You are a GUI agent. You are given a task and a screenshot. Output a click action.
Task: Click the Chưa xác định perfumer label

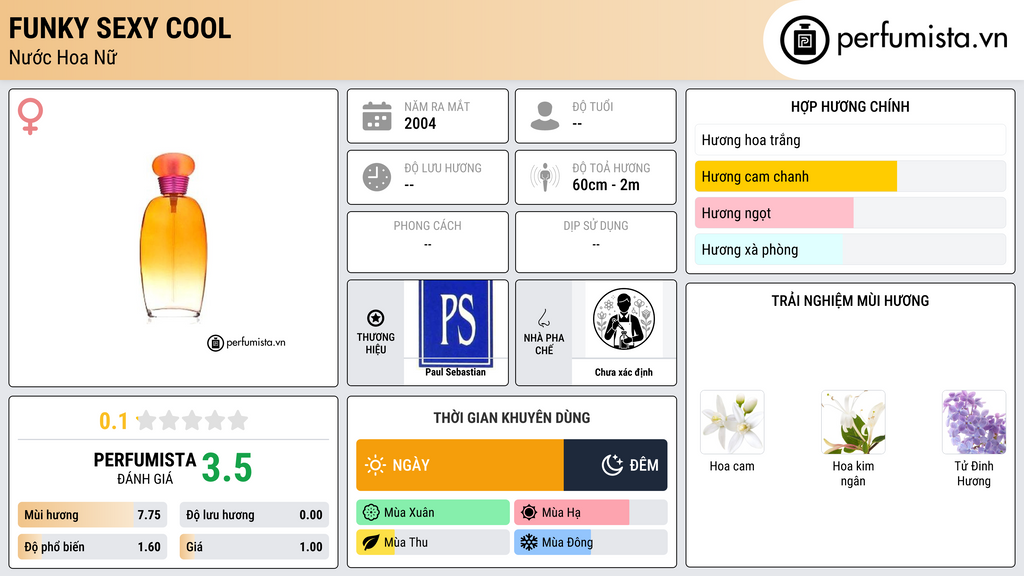(624, 372)
